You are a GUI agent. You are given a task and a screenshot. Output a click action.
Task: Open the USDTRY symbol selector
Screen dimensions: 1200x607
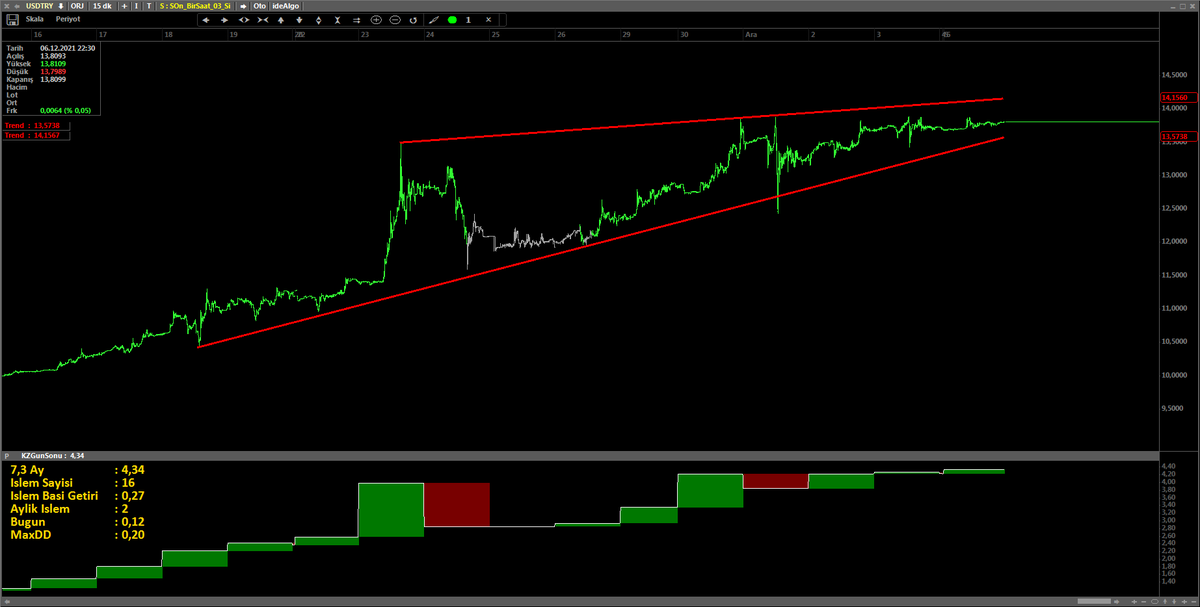[39, 6]
